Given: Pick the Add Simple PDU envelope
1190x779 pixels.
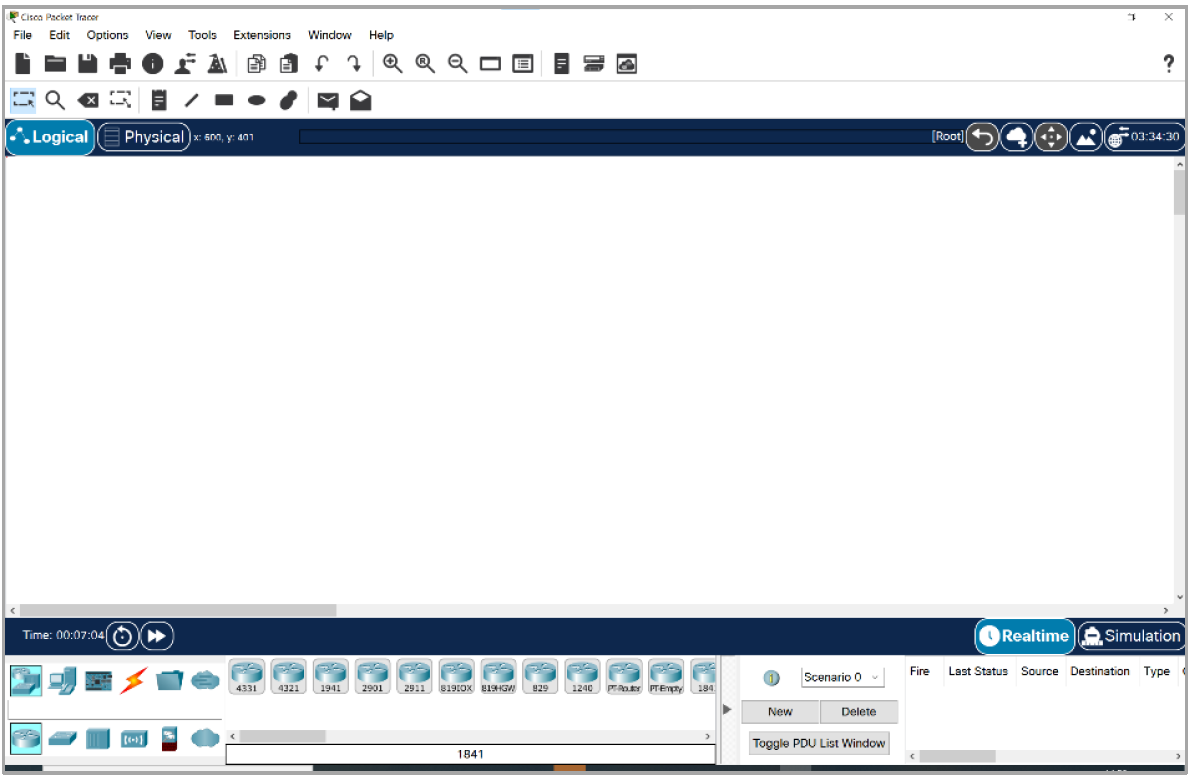Looking at the screenshot, I should pos(327,99).
